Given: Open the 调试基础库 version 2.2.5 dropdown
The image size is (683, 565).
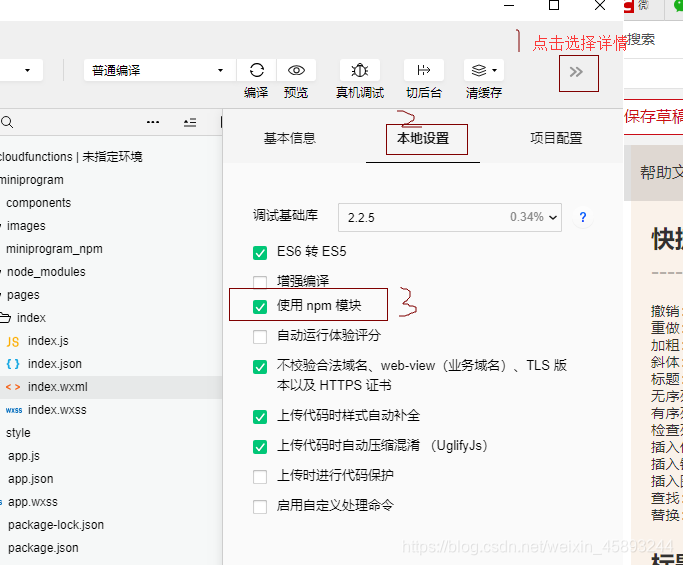Looking at the screenshot, I should (450, 217).
